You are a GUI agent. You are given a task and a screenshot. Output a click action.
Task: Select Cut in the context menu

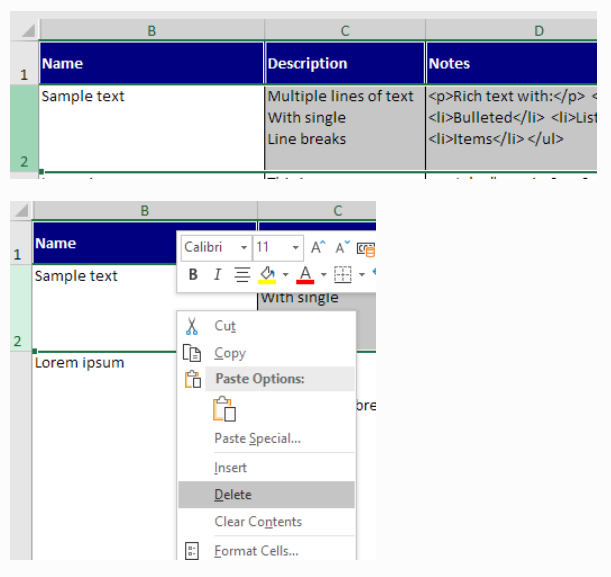pyautogui.click(x=225, y=326)
